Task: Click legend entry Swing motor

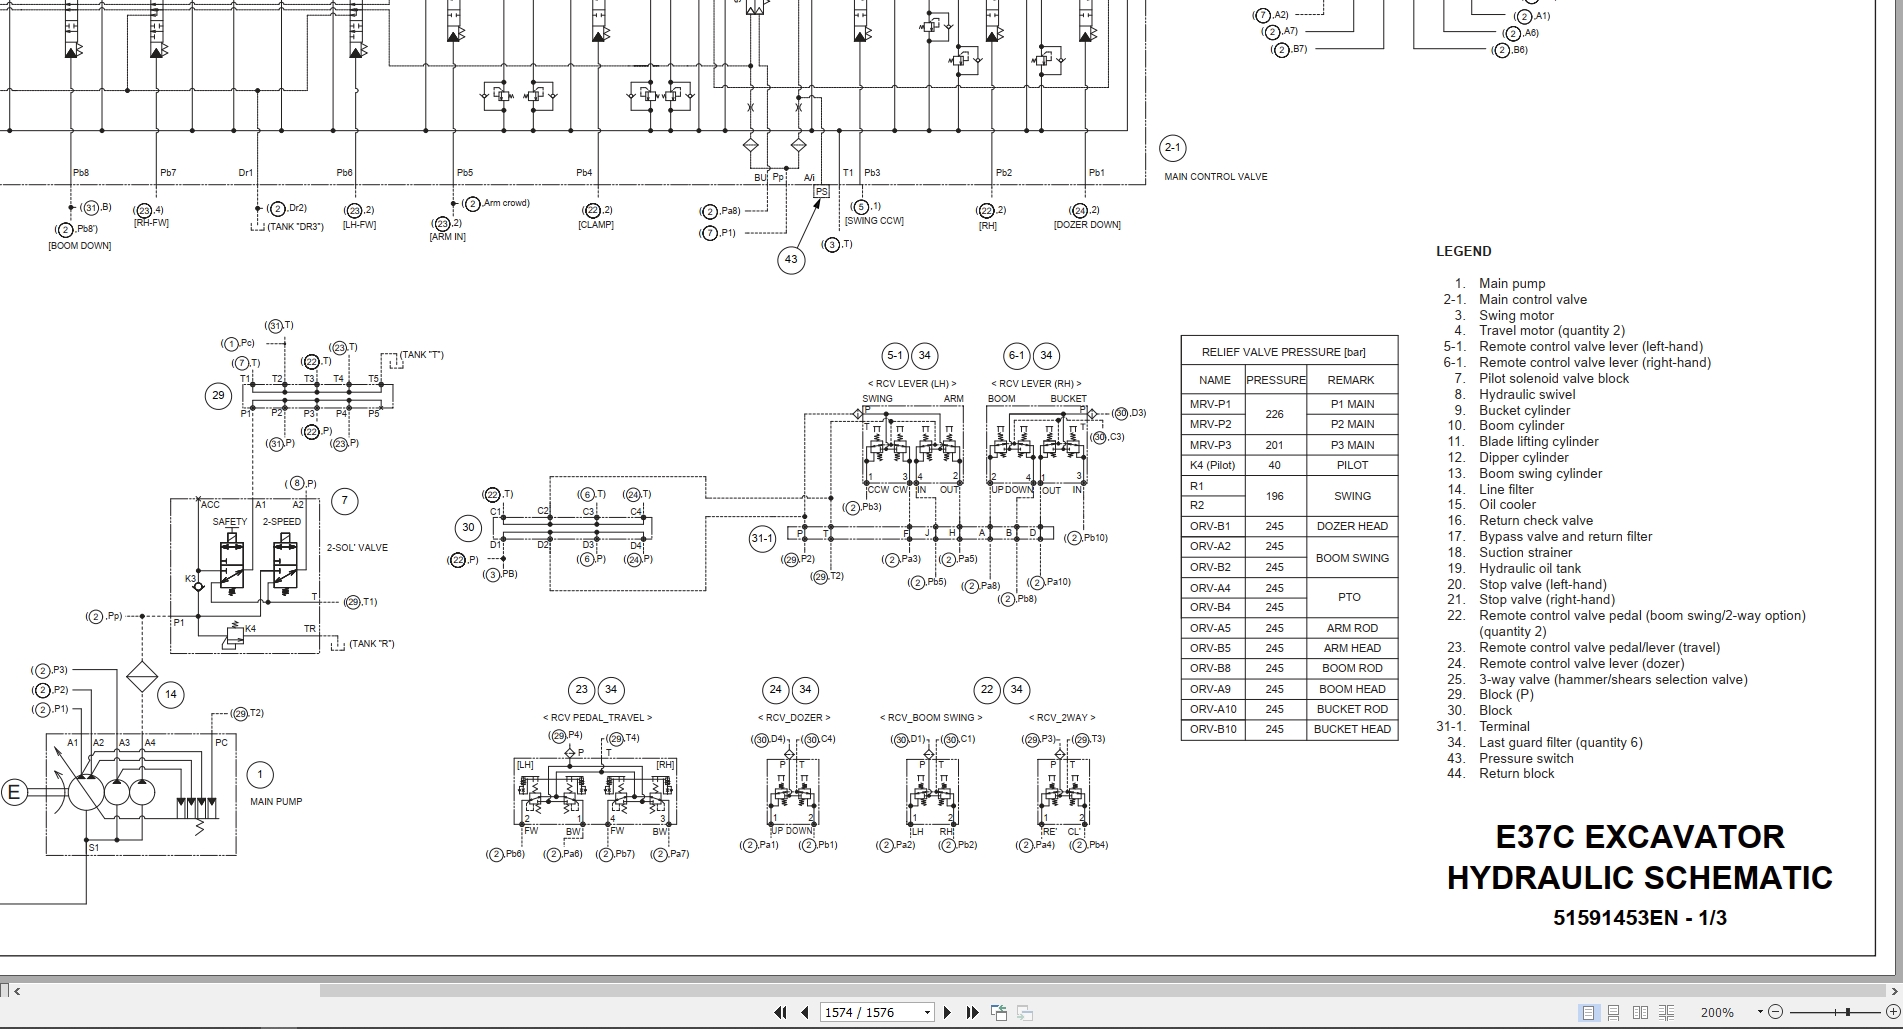Action: tap(1516, 315)
